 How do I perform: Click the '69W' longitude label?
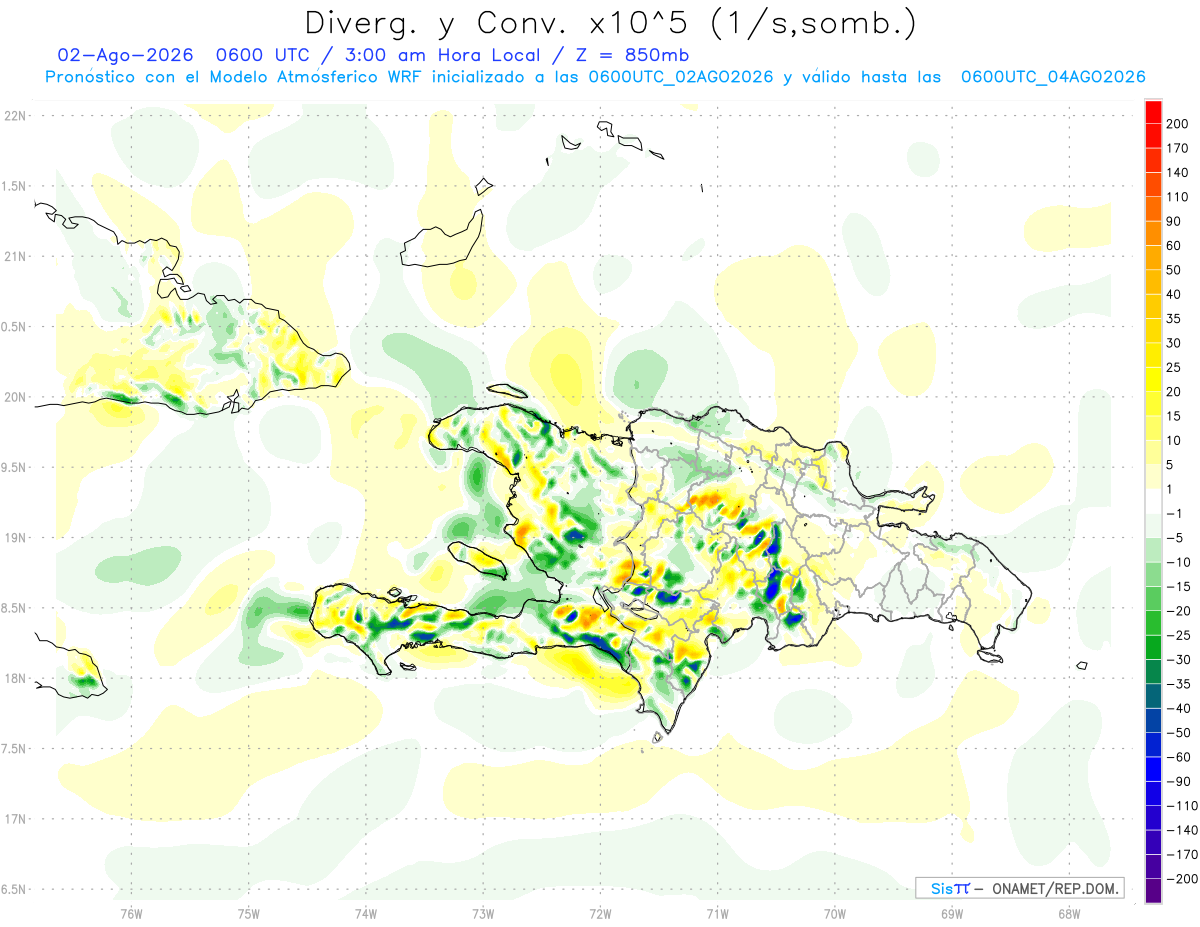[x=951, y=914]
